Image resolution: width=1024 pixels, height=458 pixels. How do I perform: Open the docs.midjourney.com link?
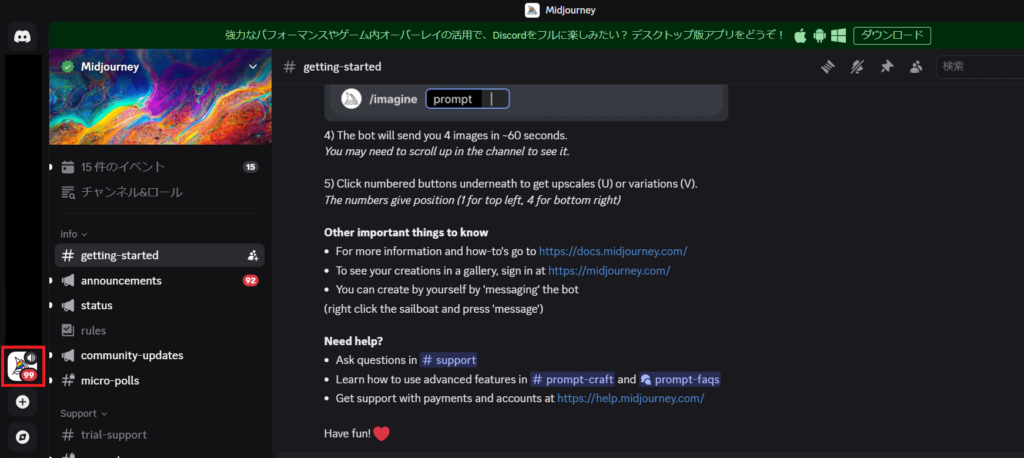coord(613,251)
